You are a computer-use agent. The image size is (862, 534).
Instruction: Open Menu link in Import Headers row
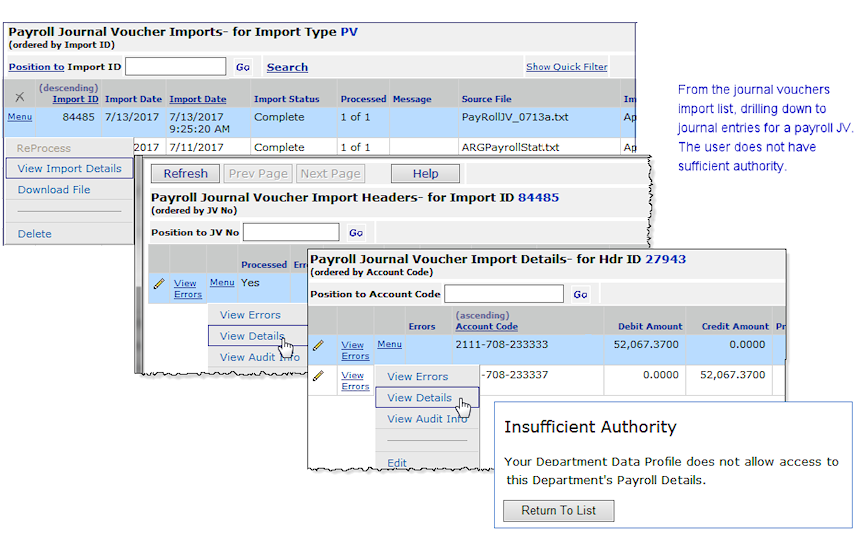(222, 283)
